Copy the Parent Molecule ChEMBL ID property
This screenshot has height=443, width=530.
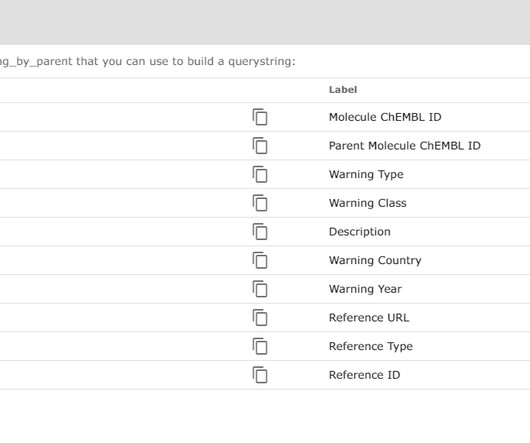260,146
